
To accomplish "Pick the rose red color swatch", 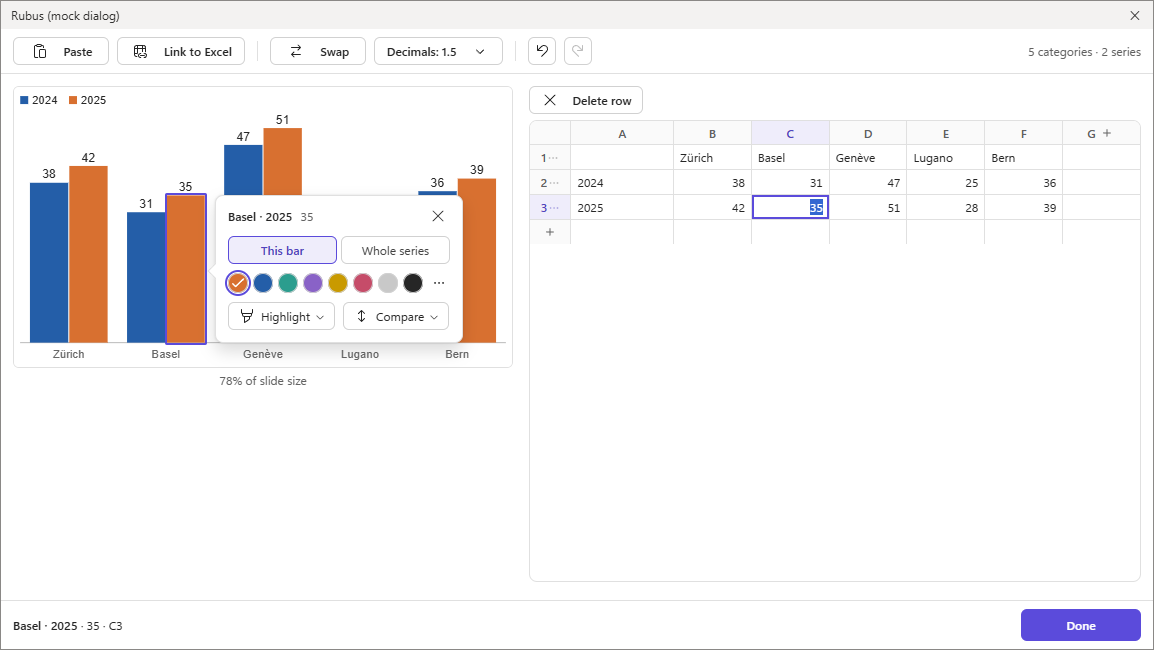I will [363, 283].
